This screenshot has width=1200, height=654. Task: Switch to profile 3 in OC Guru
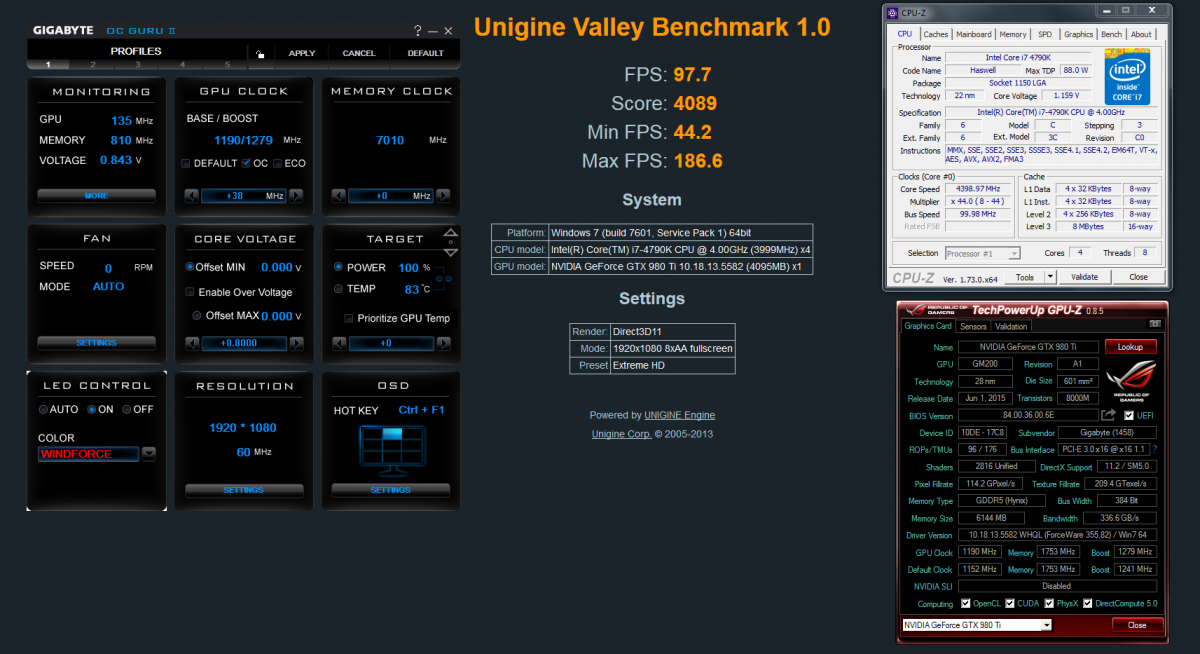137,65
